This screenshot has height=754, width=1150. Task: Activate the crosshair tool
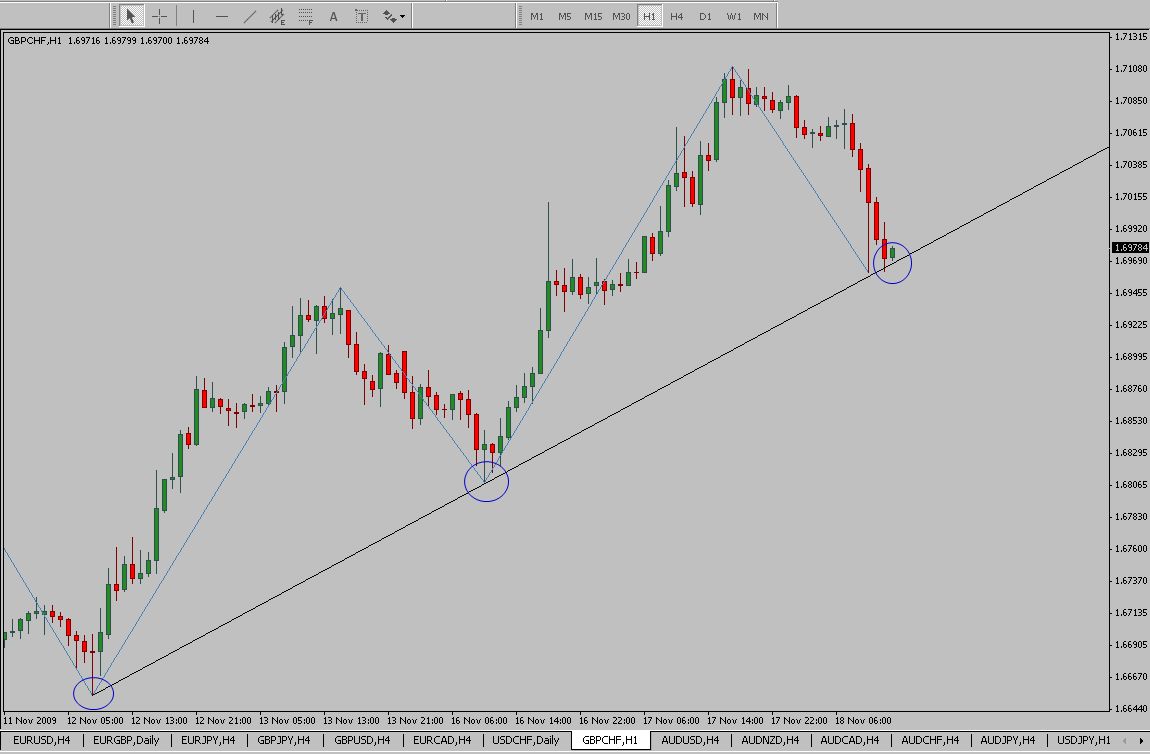[159, 16]
